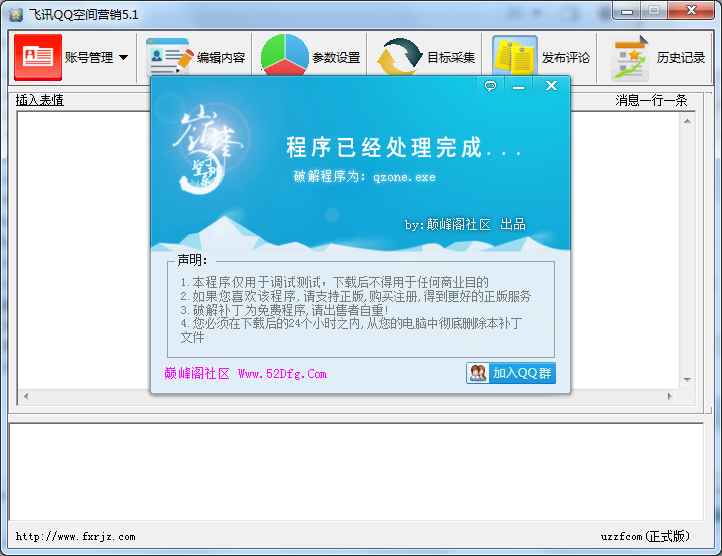
Task: Switch to 编辑内容 label
Action: coord(221,58)
